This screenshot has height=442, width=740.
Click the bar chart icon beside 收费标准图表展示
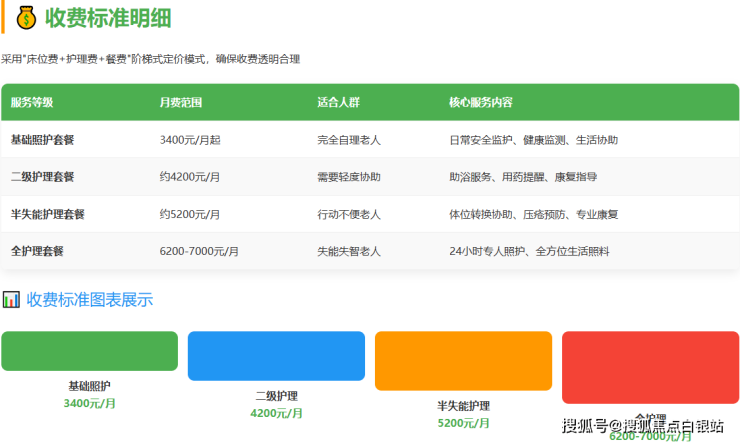[11, 299]
